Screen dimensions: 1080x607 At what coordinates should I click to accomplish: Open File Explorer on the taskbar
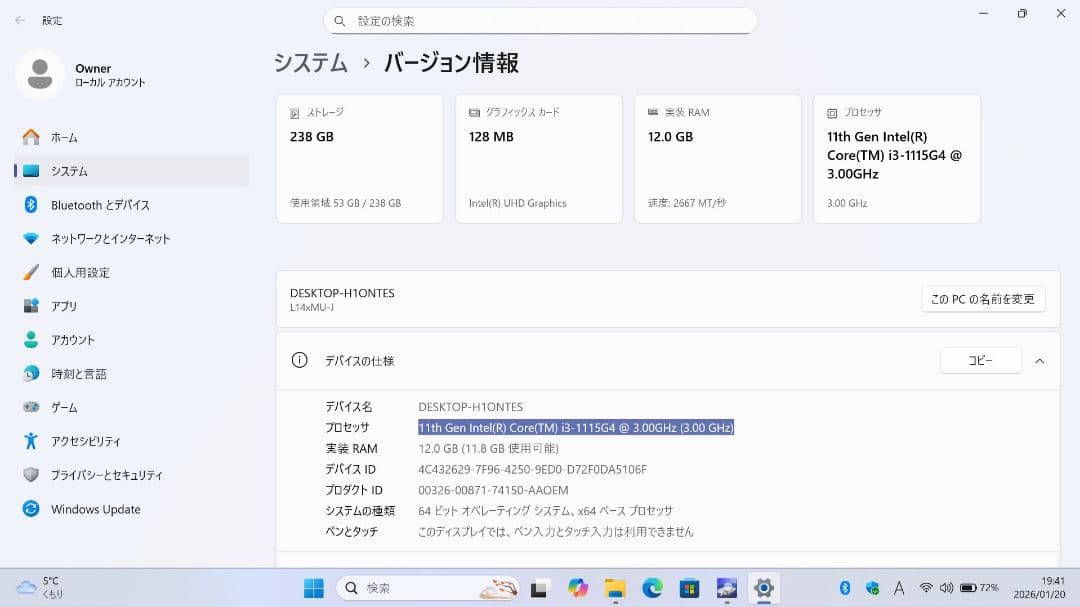pyautogui.click(x=614, y=588)
